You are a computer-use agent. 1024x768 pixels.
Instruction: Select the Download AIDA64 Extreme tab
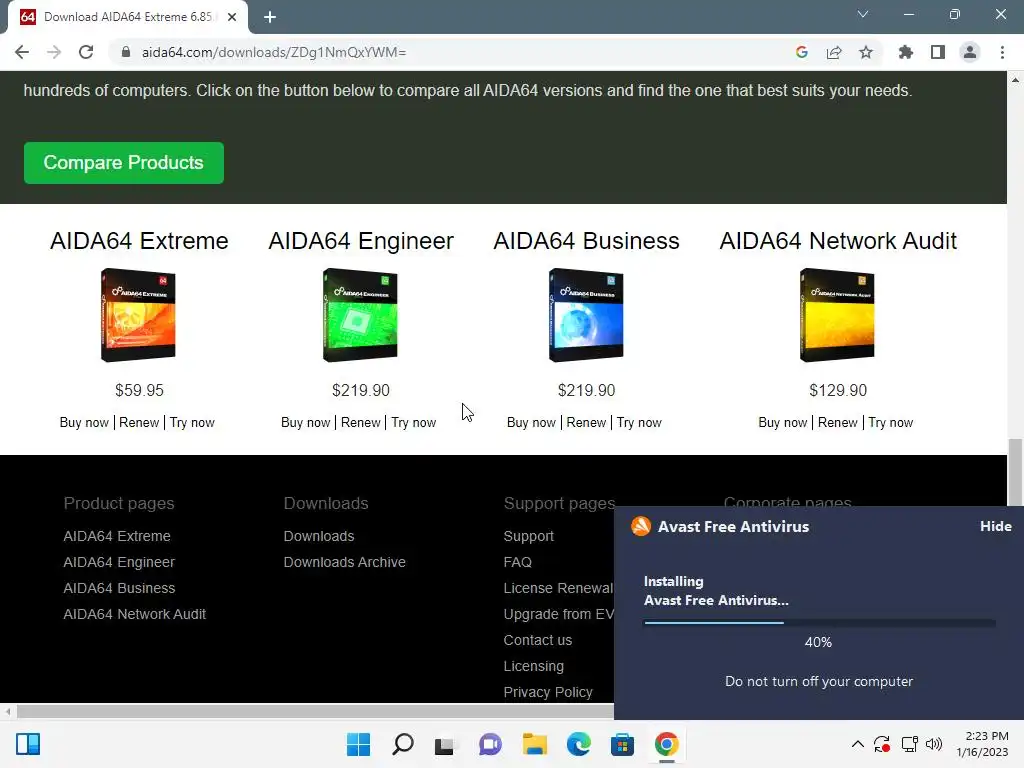click(x=128, y=17)
